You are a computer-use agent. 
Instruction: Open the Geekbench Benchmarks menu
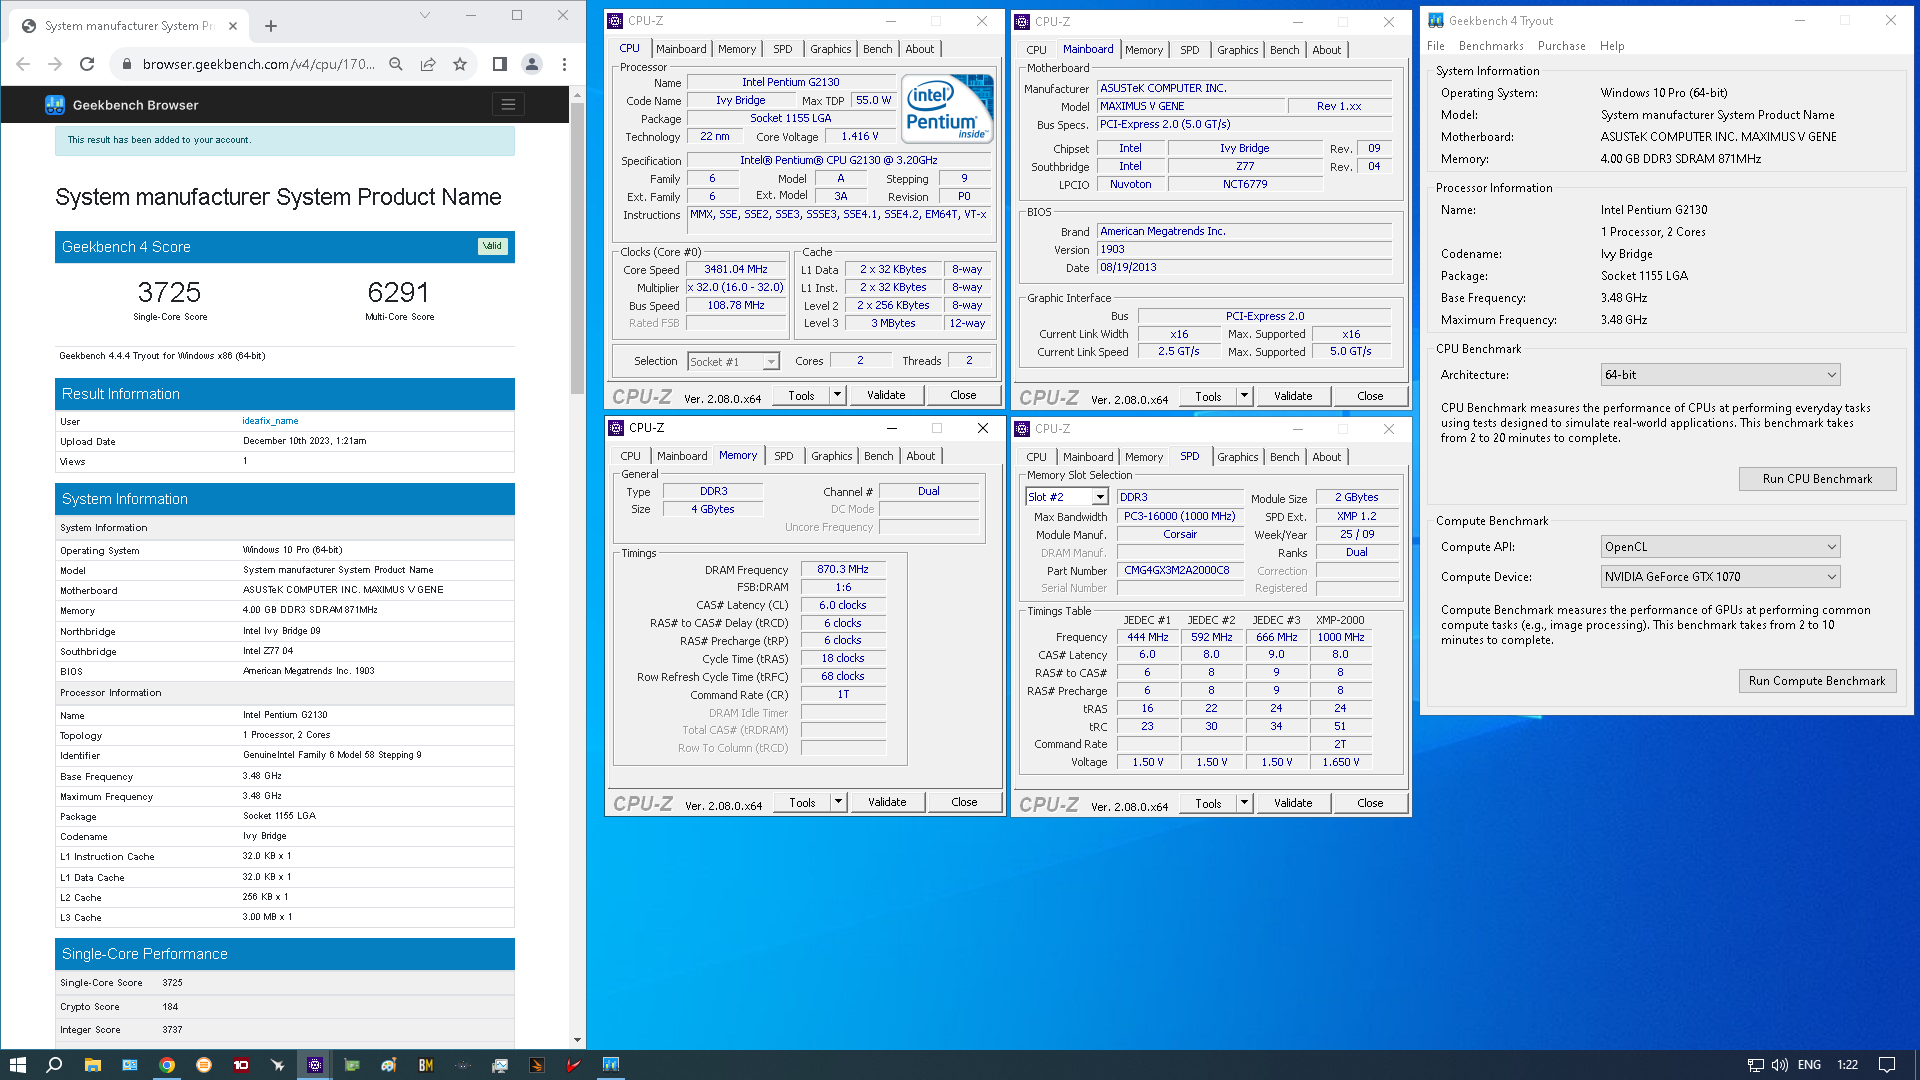tap(1491, 46)
